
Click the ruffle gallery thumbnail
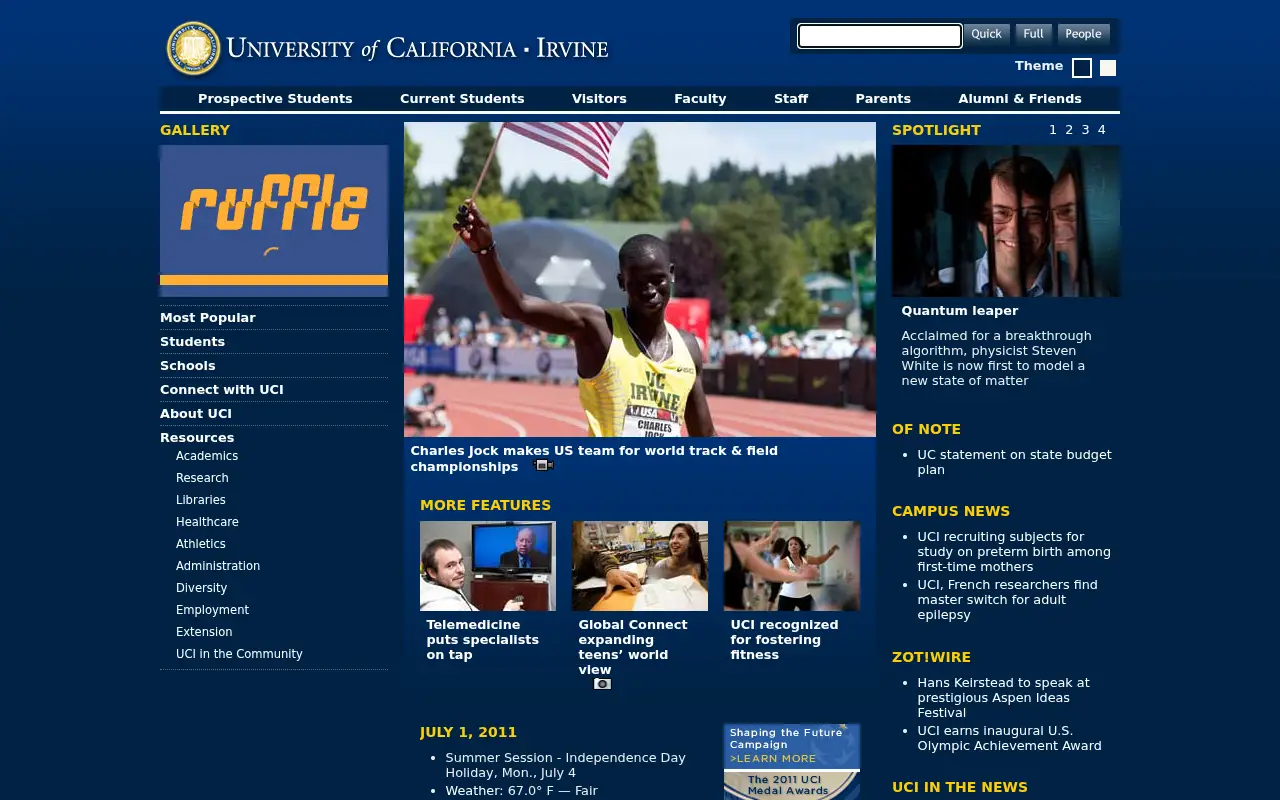pos(274,221)
